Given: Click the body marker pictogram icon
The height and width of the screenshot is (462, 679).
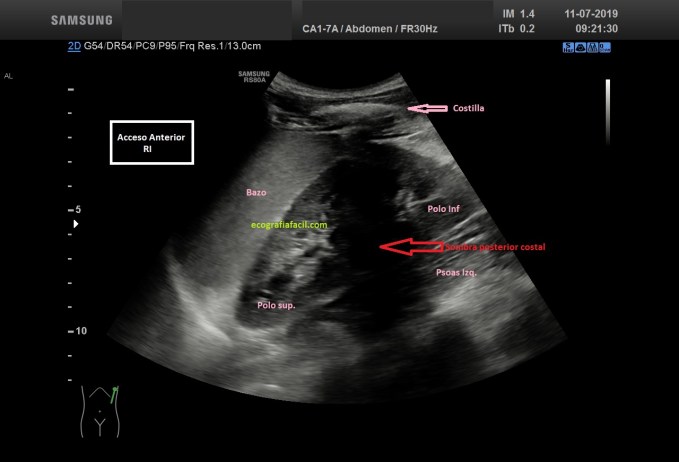Looking at the screenshot, I should pos(100,410).
